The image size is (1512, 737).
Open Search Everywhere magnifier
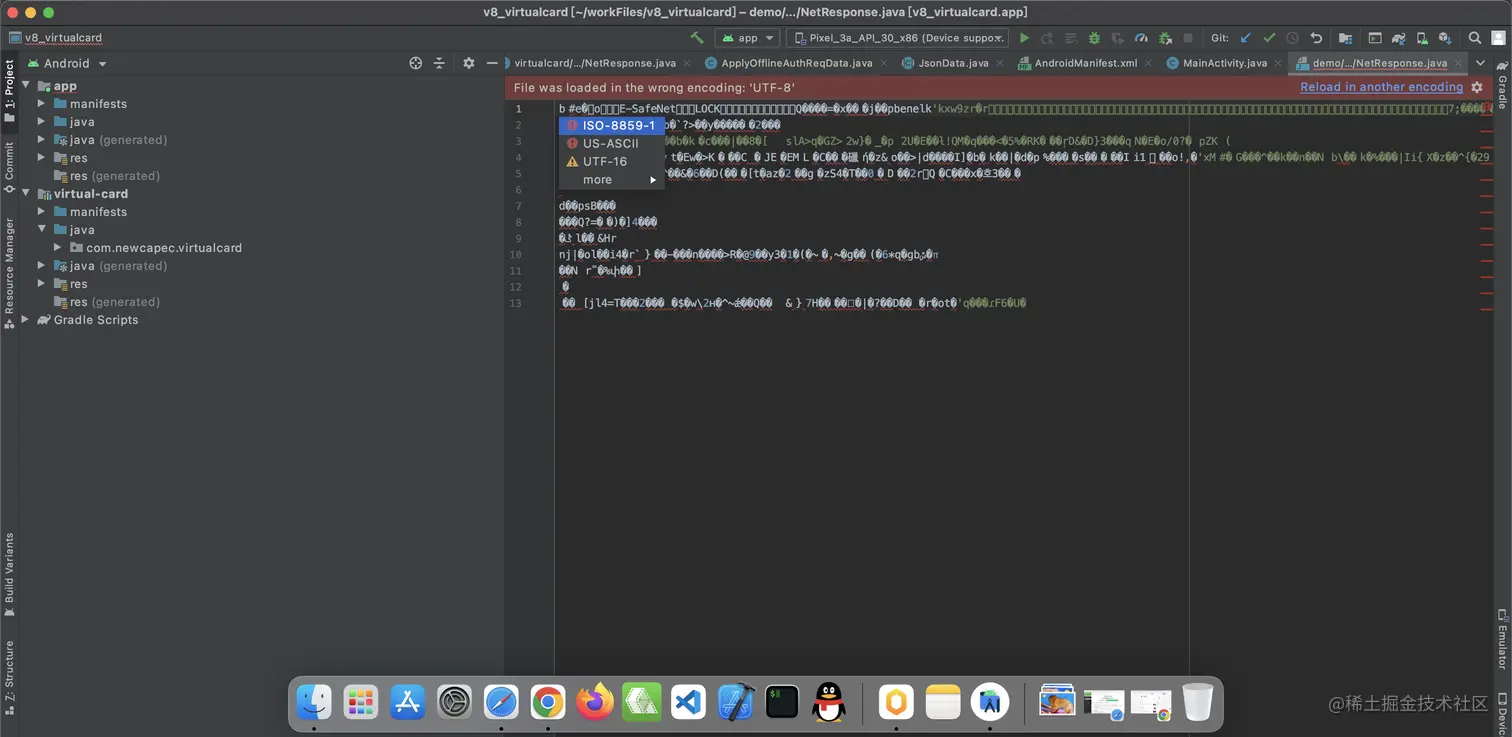[x=1475, y=38]
